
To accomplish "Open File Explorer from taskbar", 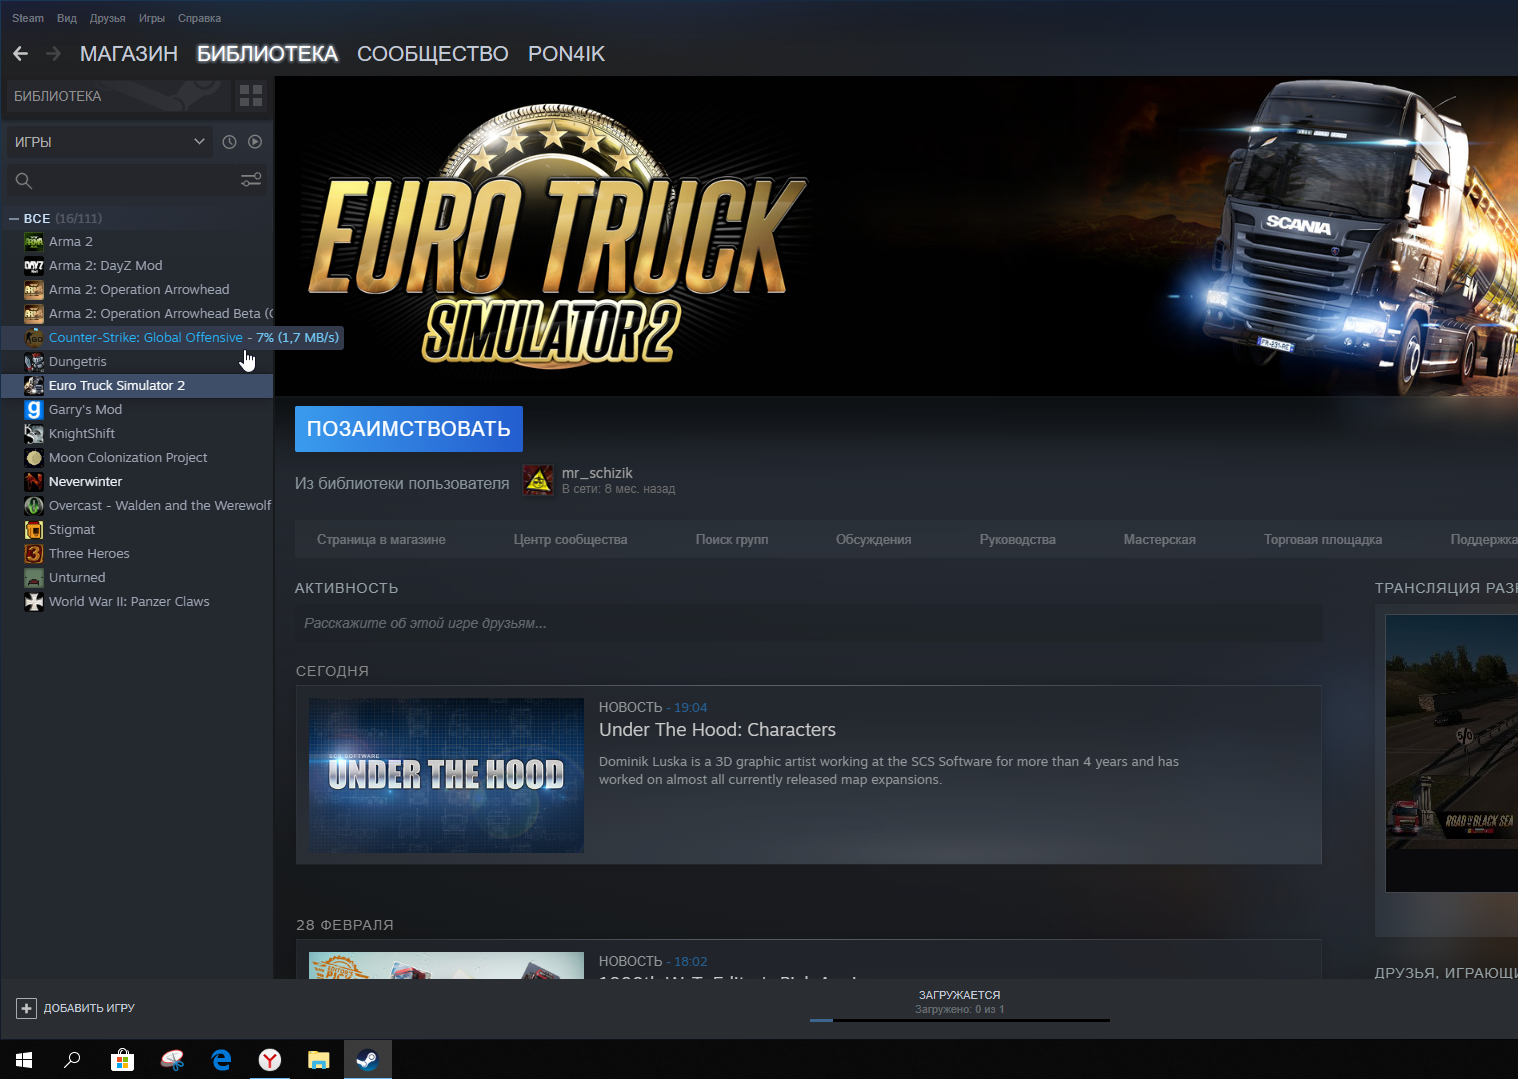I will (319, 1060).
